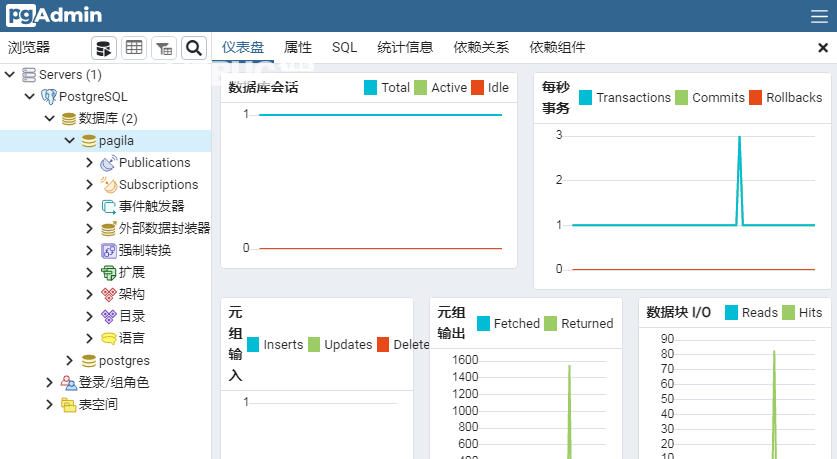
Task: Click the 外部数据封装器 node icon
Action: 108,228
